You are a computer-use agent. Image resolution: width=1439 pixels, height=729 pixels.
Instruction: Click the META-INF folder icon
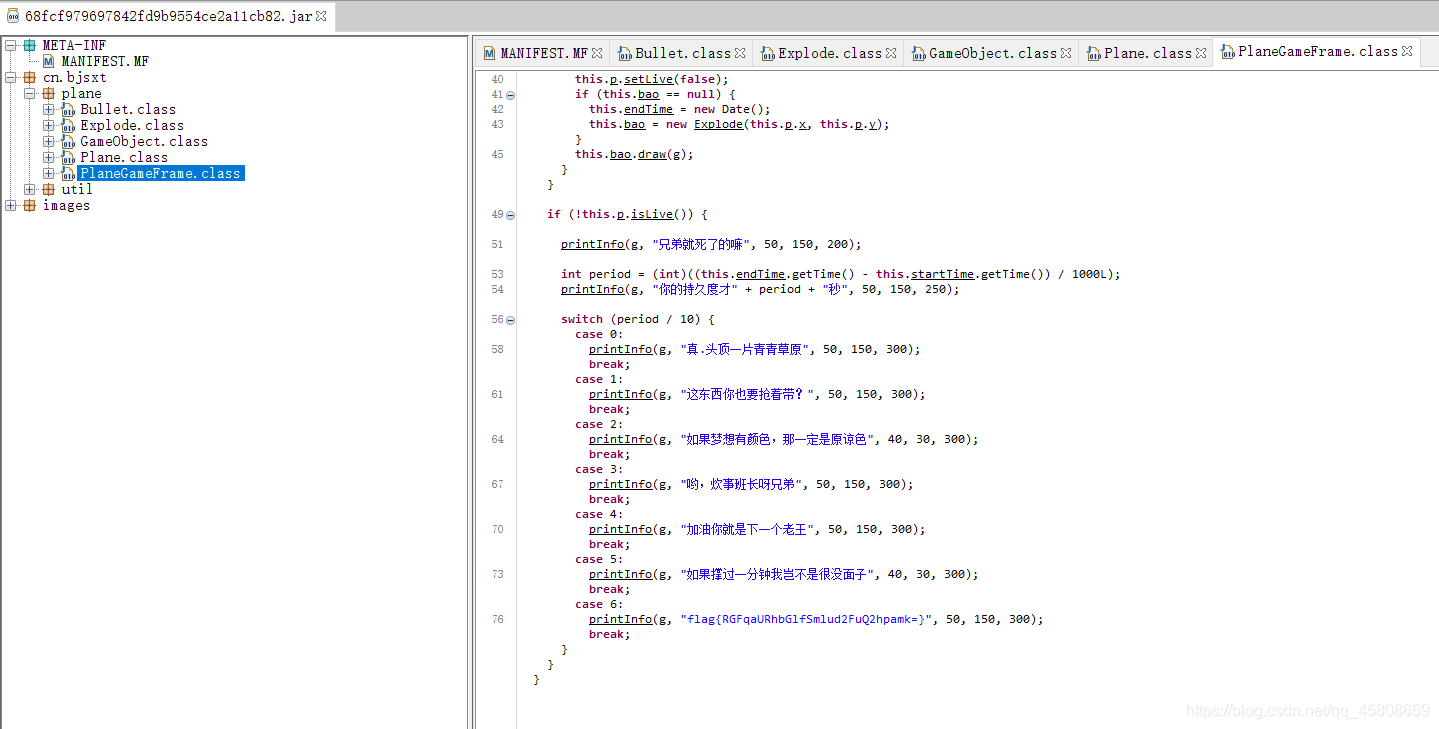pos(29,45)
